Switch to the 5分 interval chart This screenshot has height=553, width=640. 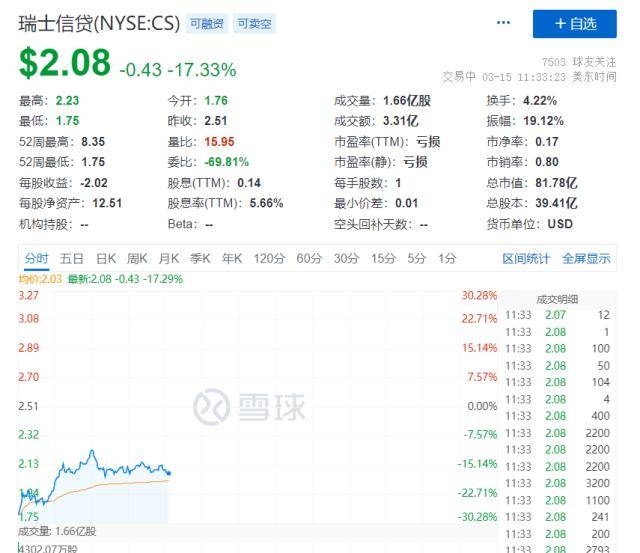click(416, 258)
